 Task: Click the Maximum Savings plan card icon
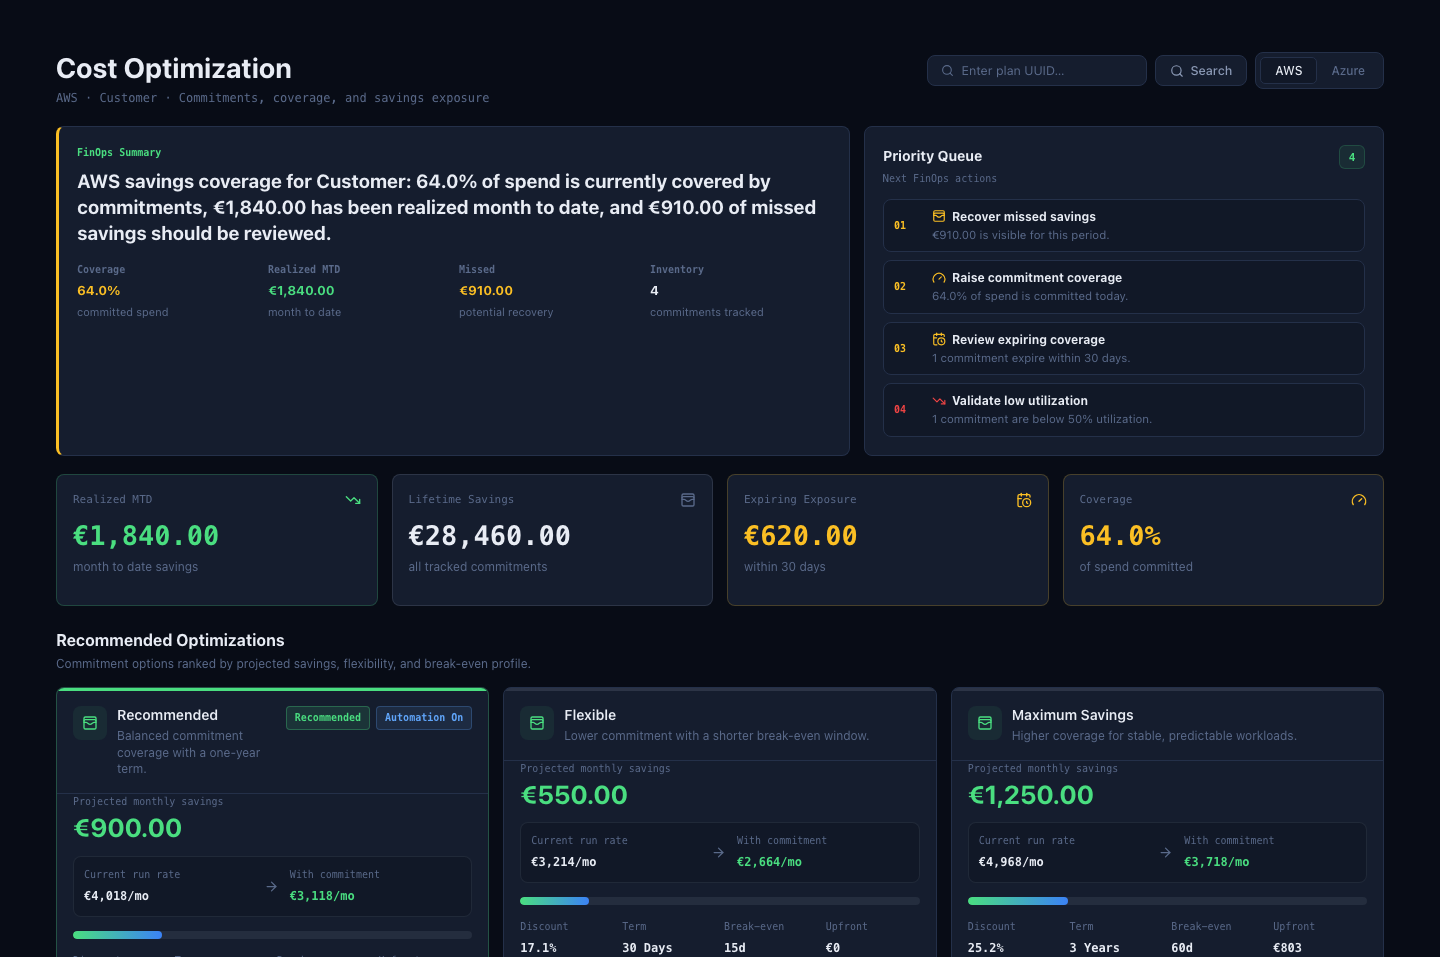[x=985, y=723]
